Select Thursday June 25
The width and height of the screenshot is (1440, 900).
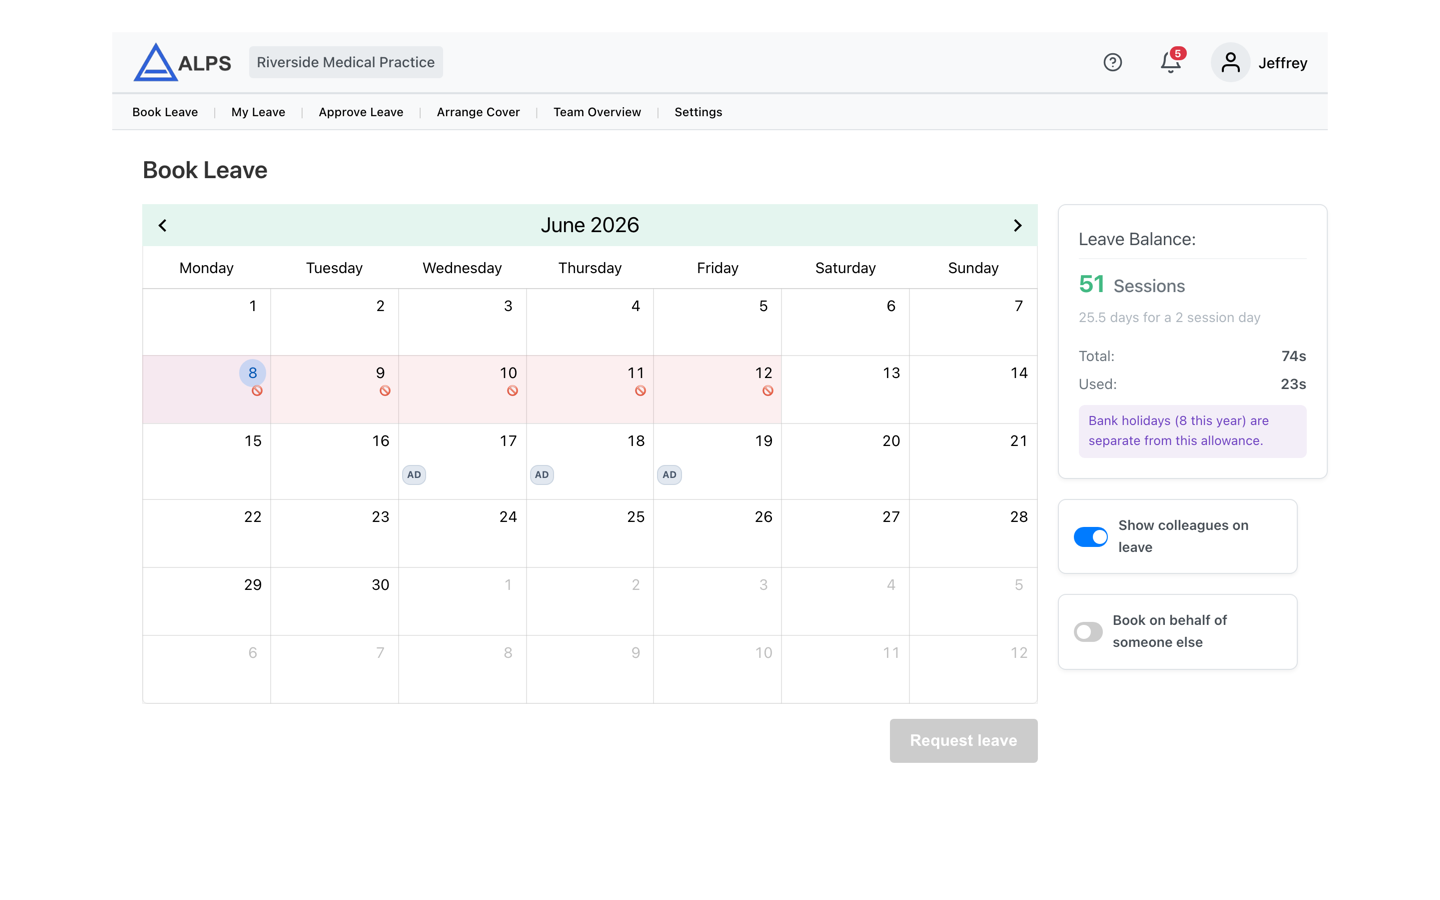point(590,534)
